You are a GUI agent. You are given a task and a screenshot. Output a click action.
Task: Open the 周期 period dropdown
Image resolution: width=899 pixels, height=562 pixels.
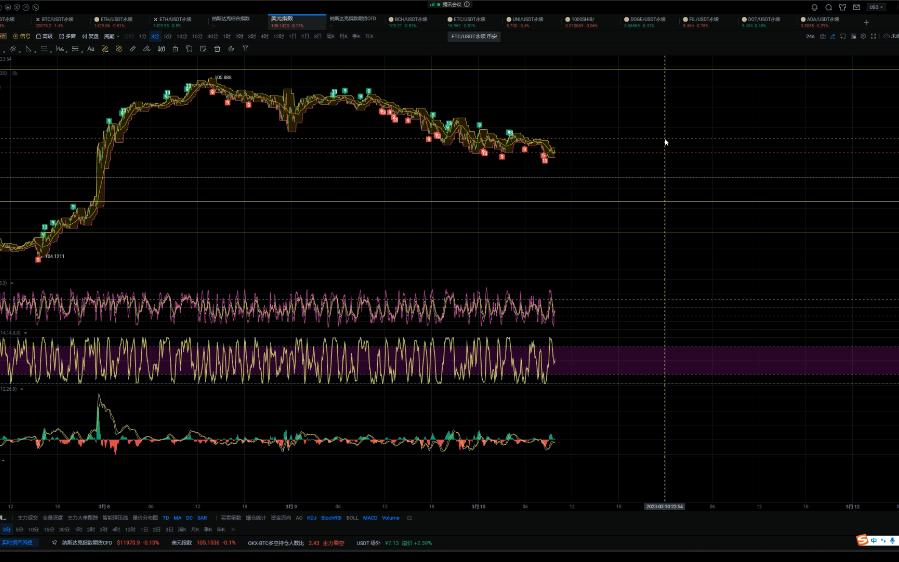pyautogui.click(x=110, y=36)
